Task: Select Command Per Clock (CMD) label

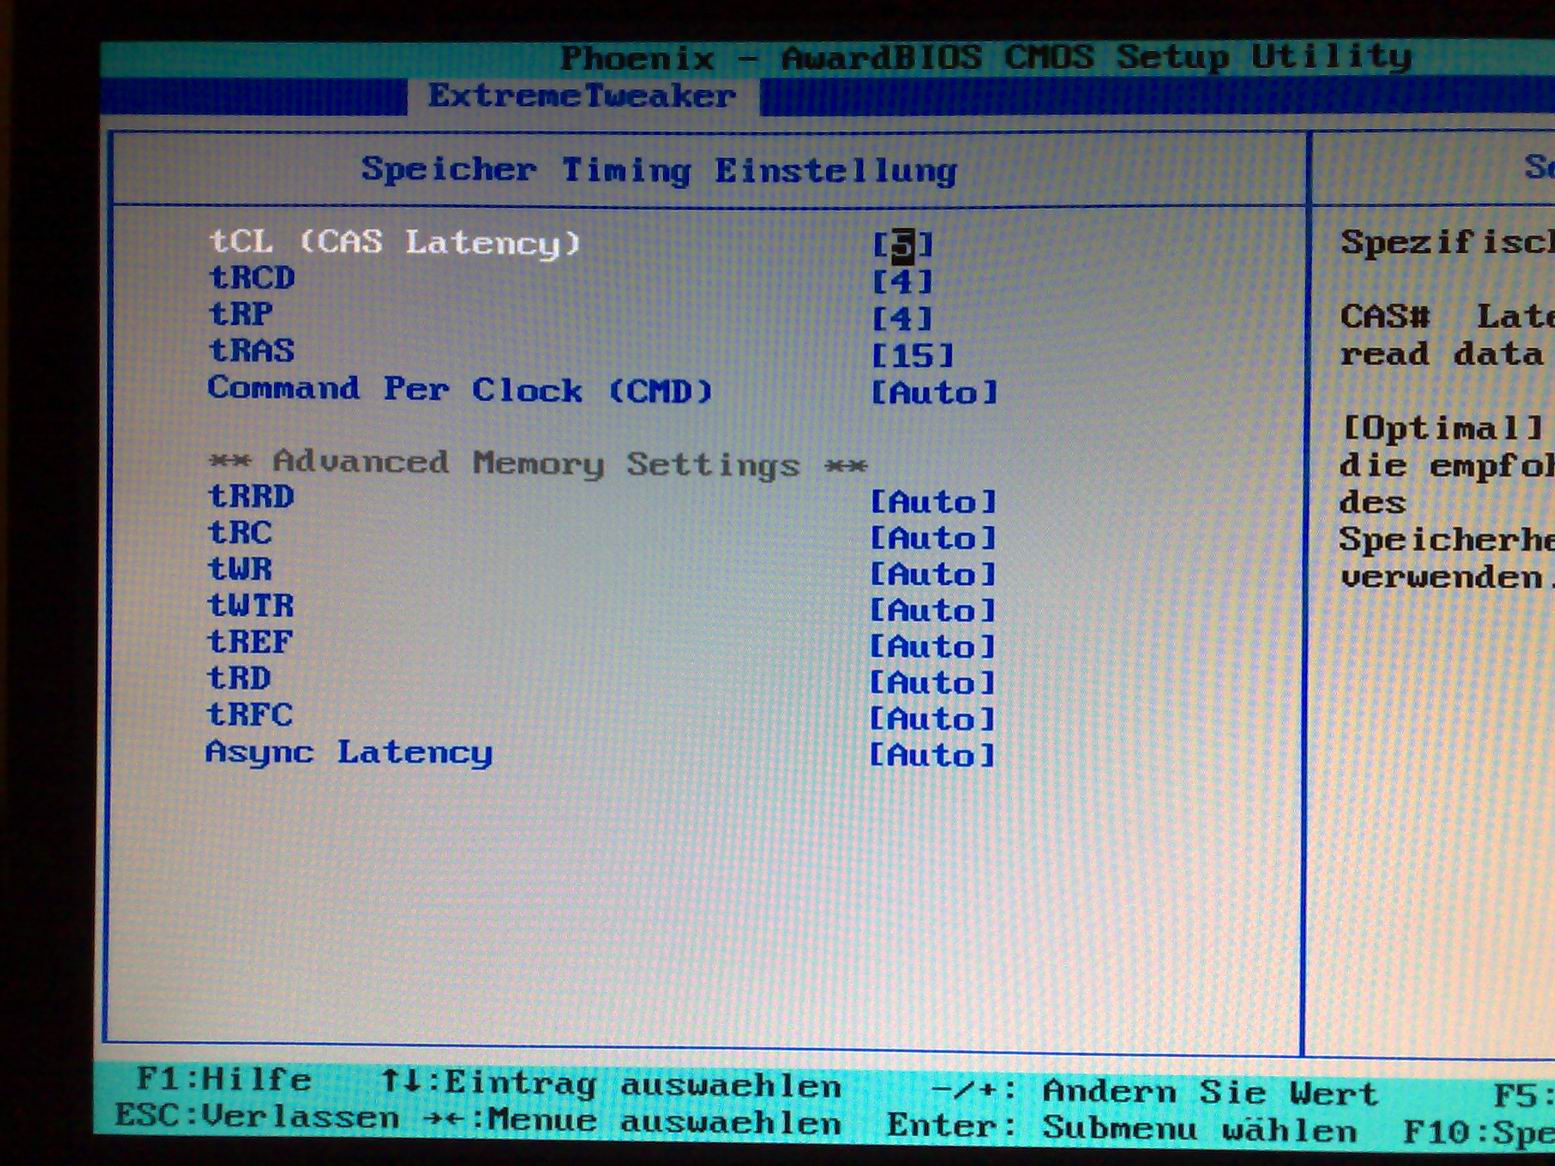Action: (x=460, y=389)
